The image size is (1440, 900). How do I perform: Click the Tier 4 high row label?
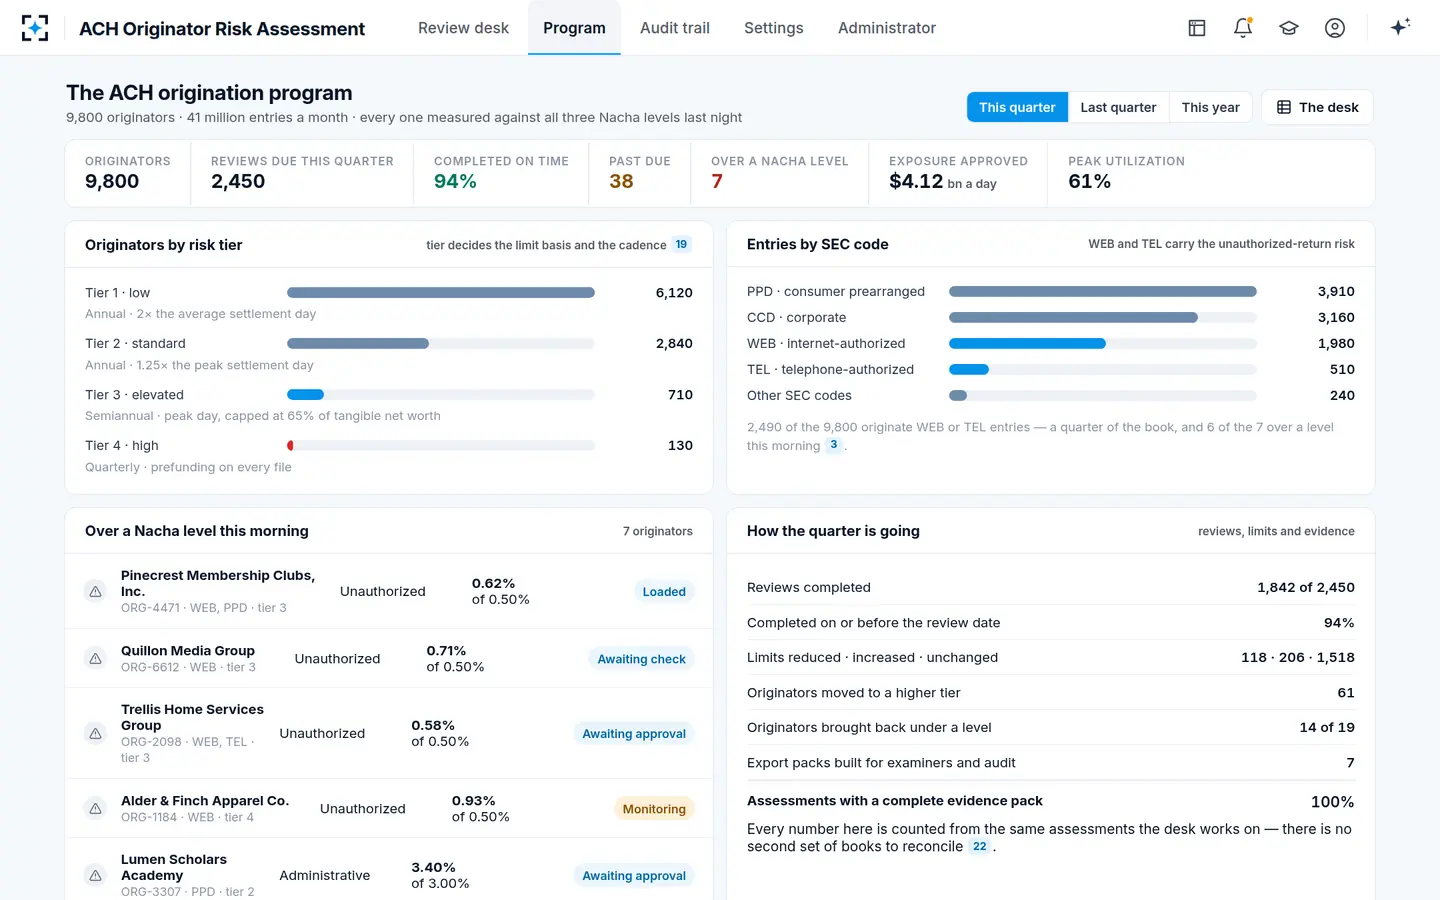pyautogui.click(x=122, y=445)
